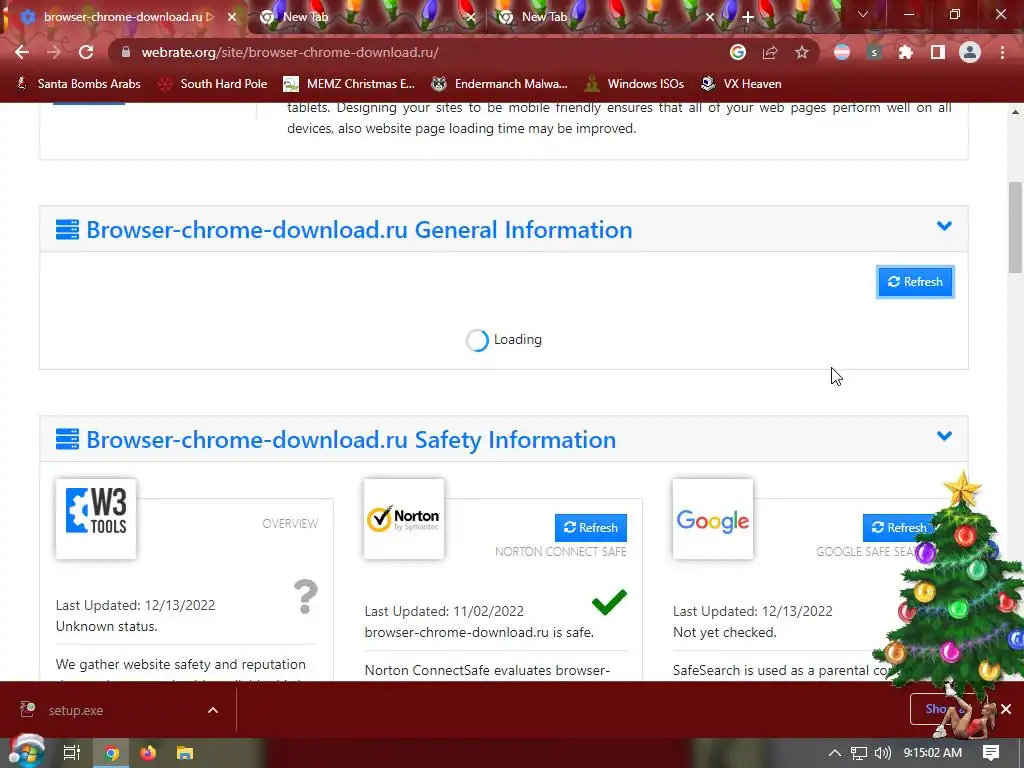View site info via the padlock icon

[126, 52]
